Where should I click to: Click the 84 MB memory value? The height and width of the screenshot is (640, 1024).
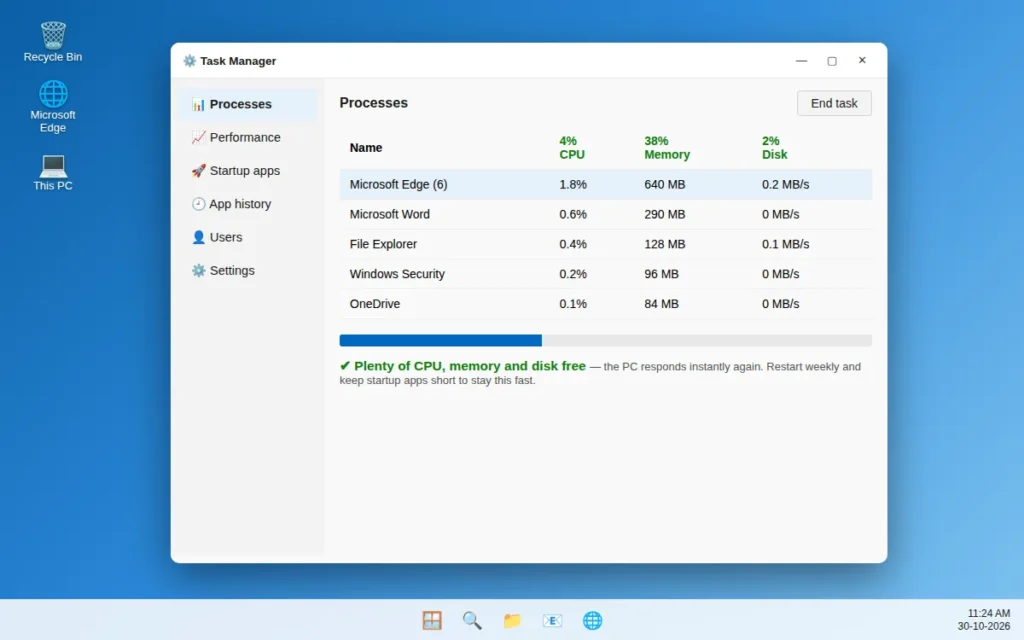click(662, 304)
